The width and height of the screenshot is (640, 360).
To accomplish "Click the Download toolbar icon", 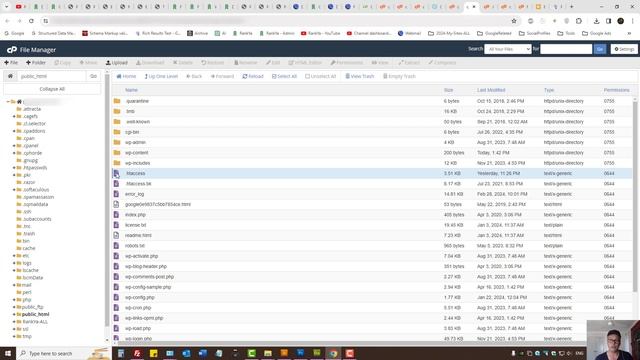I will click(150, 63).
